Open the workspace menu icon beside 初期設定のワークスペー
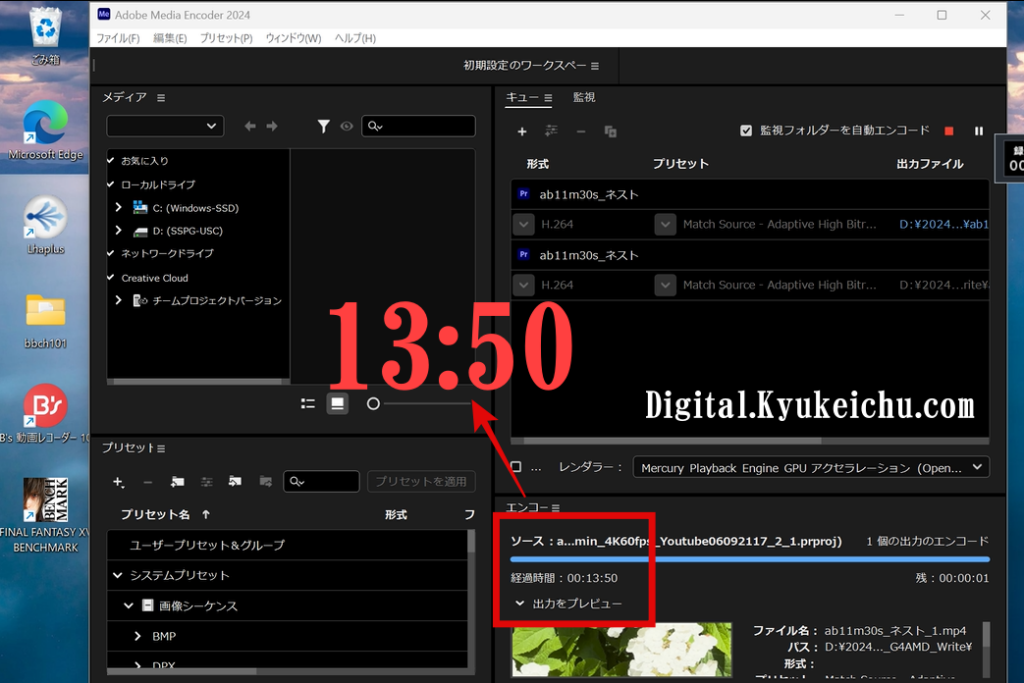The width and height of the screenshot is (1024, 683). (x=595, y=66)
